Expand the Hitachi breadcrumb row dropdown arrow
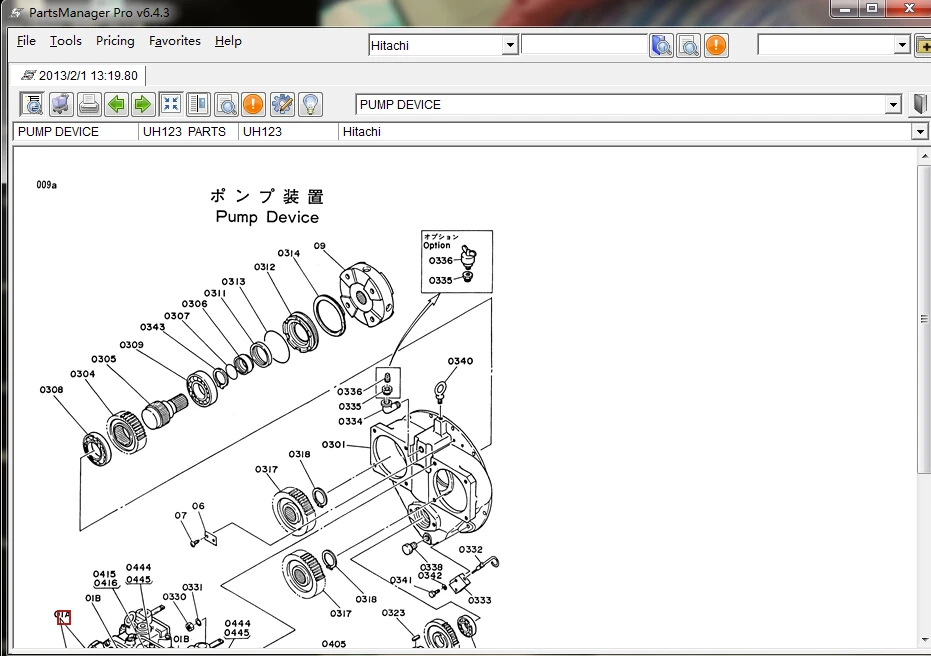931x656 pixels. click(x=920, y=132)
